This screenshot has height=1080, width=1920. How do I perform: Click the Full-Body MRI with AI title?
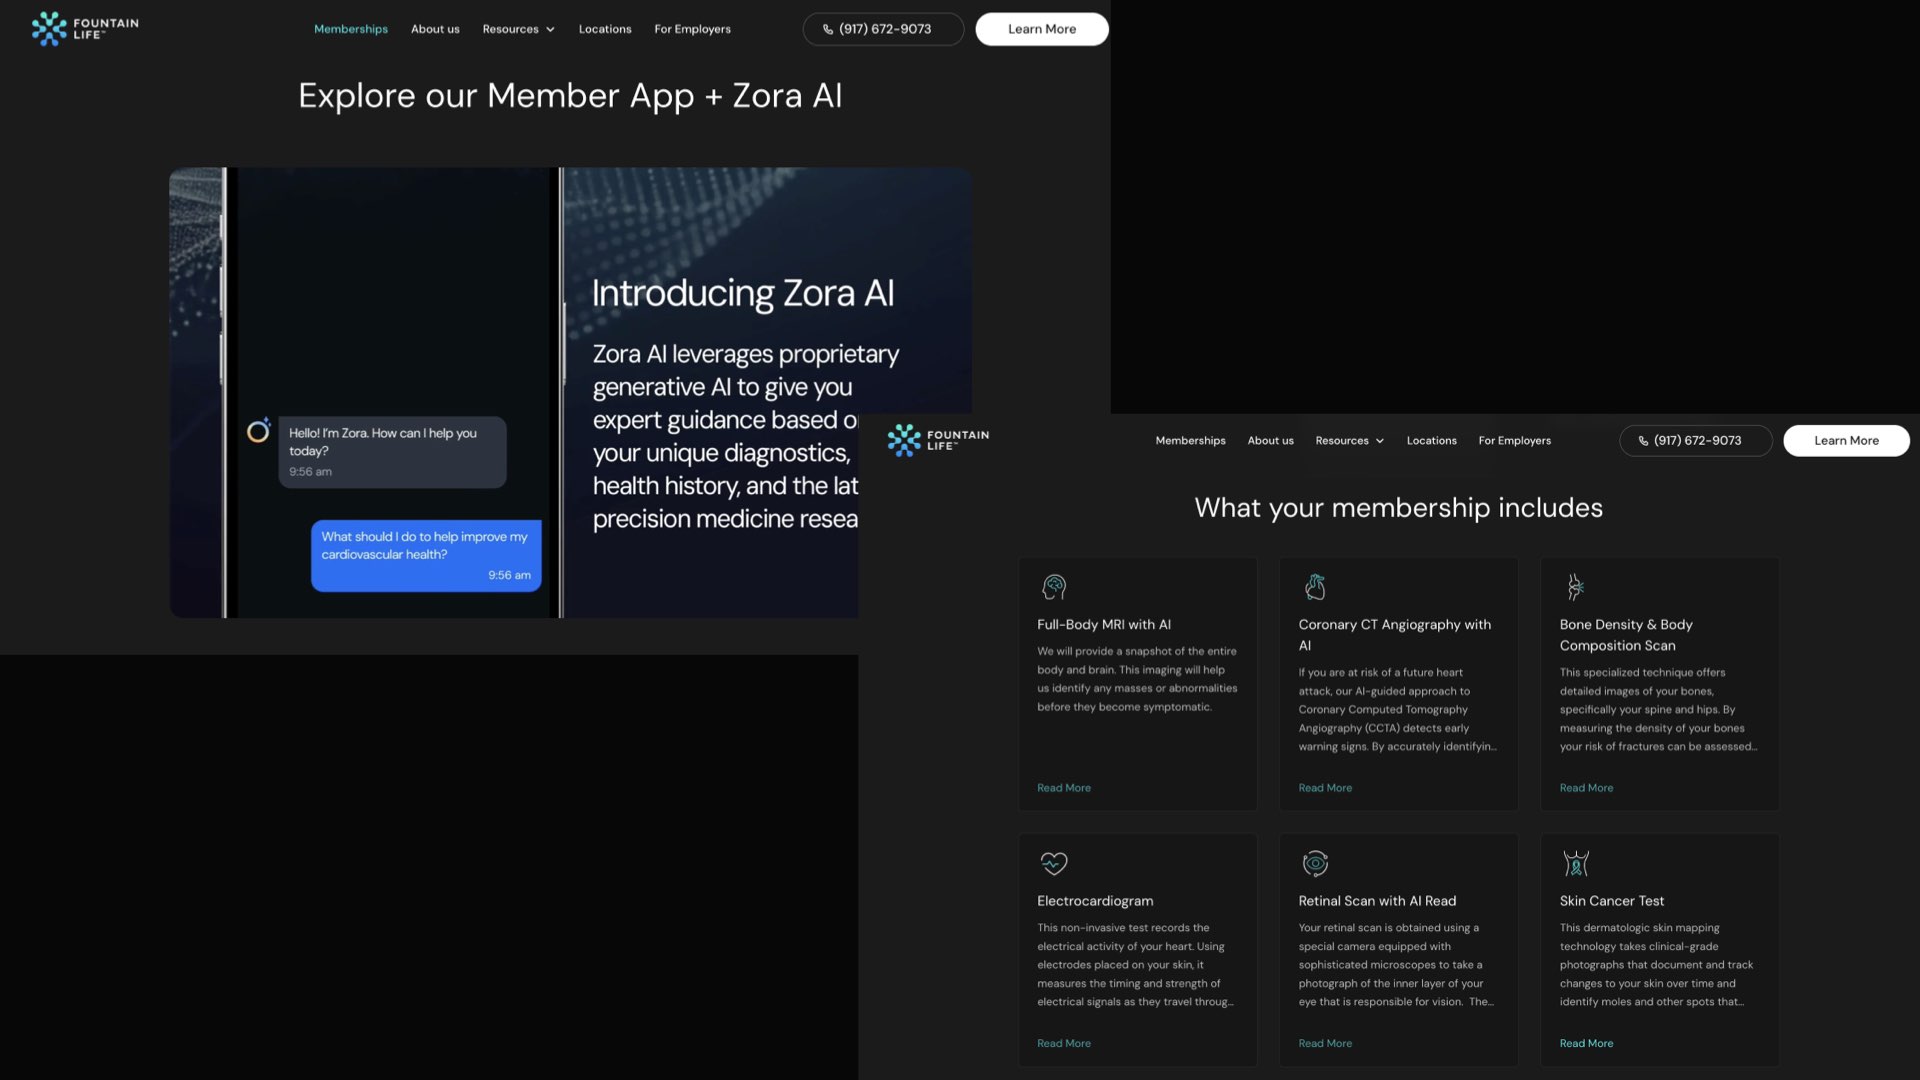point(1104,624)
